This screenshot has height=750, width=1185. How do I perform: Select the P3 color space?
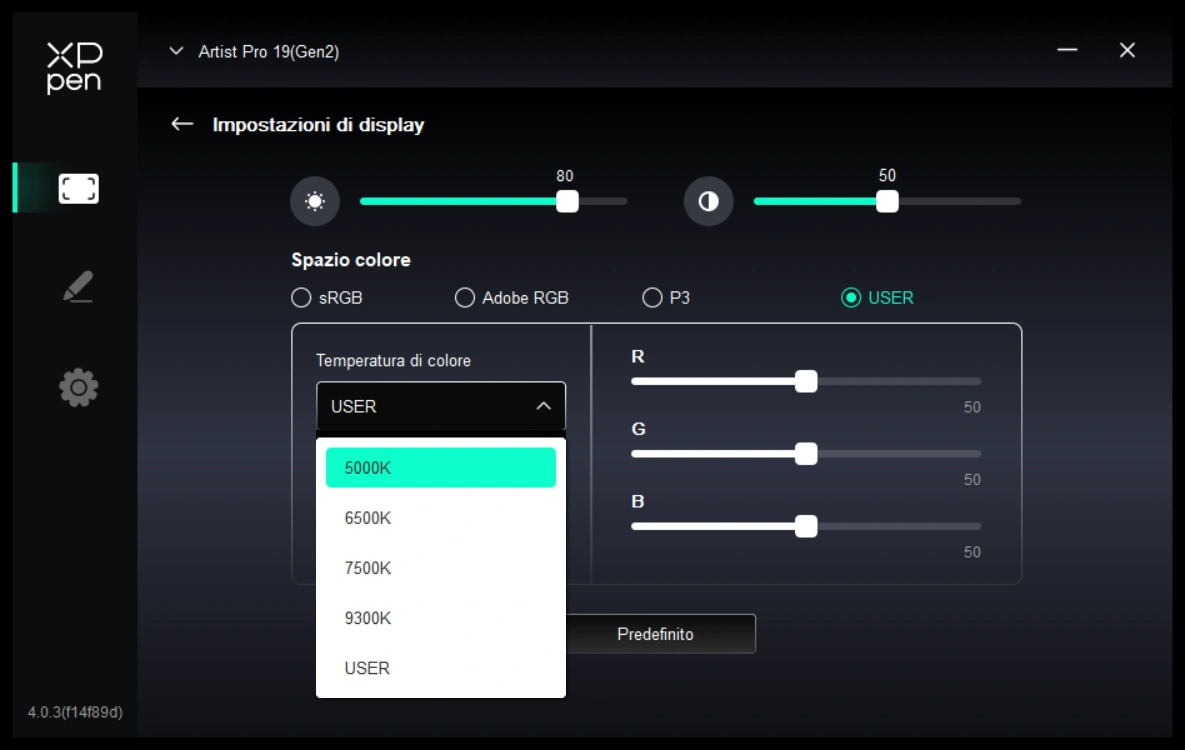tap(652, 298)
